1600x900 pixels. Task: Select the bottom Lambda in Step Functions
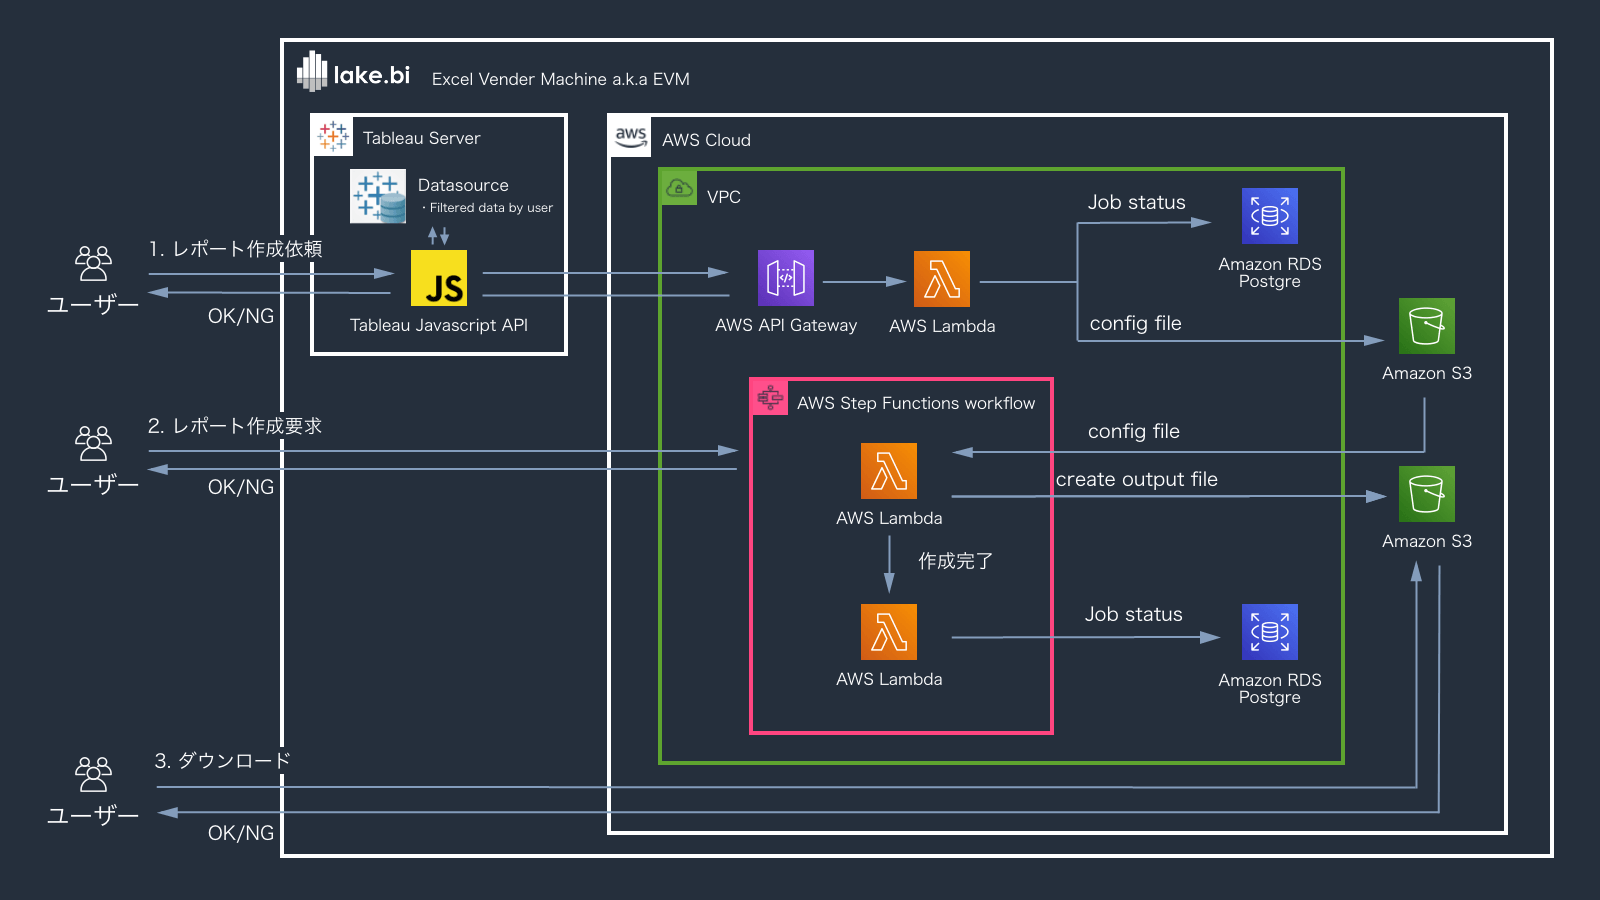pos(889,632)
